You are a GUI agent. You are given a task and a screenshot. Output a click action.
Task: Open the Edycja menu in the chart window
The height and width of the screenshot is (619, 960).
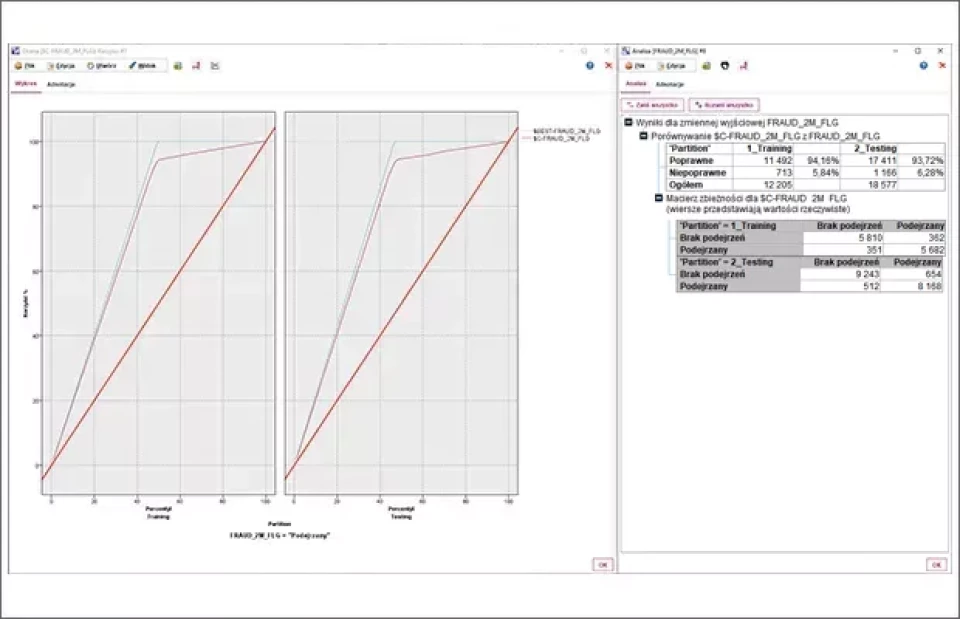click(63, 65)
